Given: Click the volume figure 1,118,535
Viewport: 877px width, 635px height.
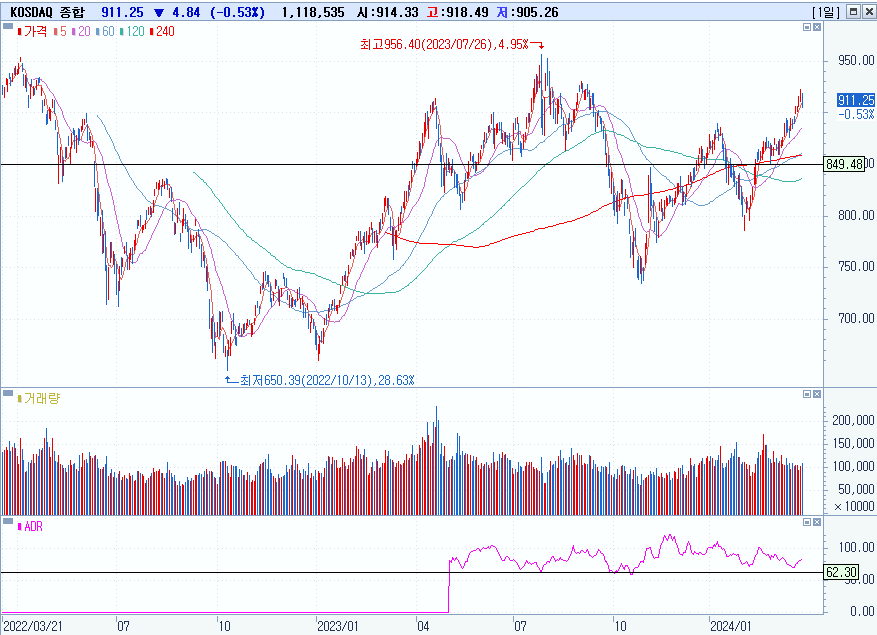Looking at the screenshot, I should pos(313,12).
